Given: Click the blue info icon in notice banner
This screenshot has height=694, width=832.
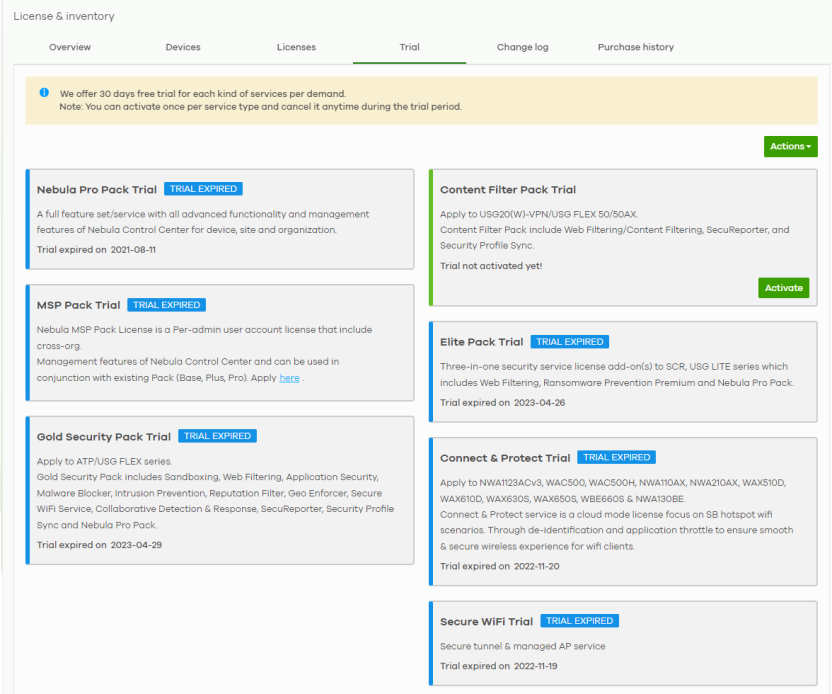Looking at the screenshot, I should (x=44, y=93).
